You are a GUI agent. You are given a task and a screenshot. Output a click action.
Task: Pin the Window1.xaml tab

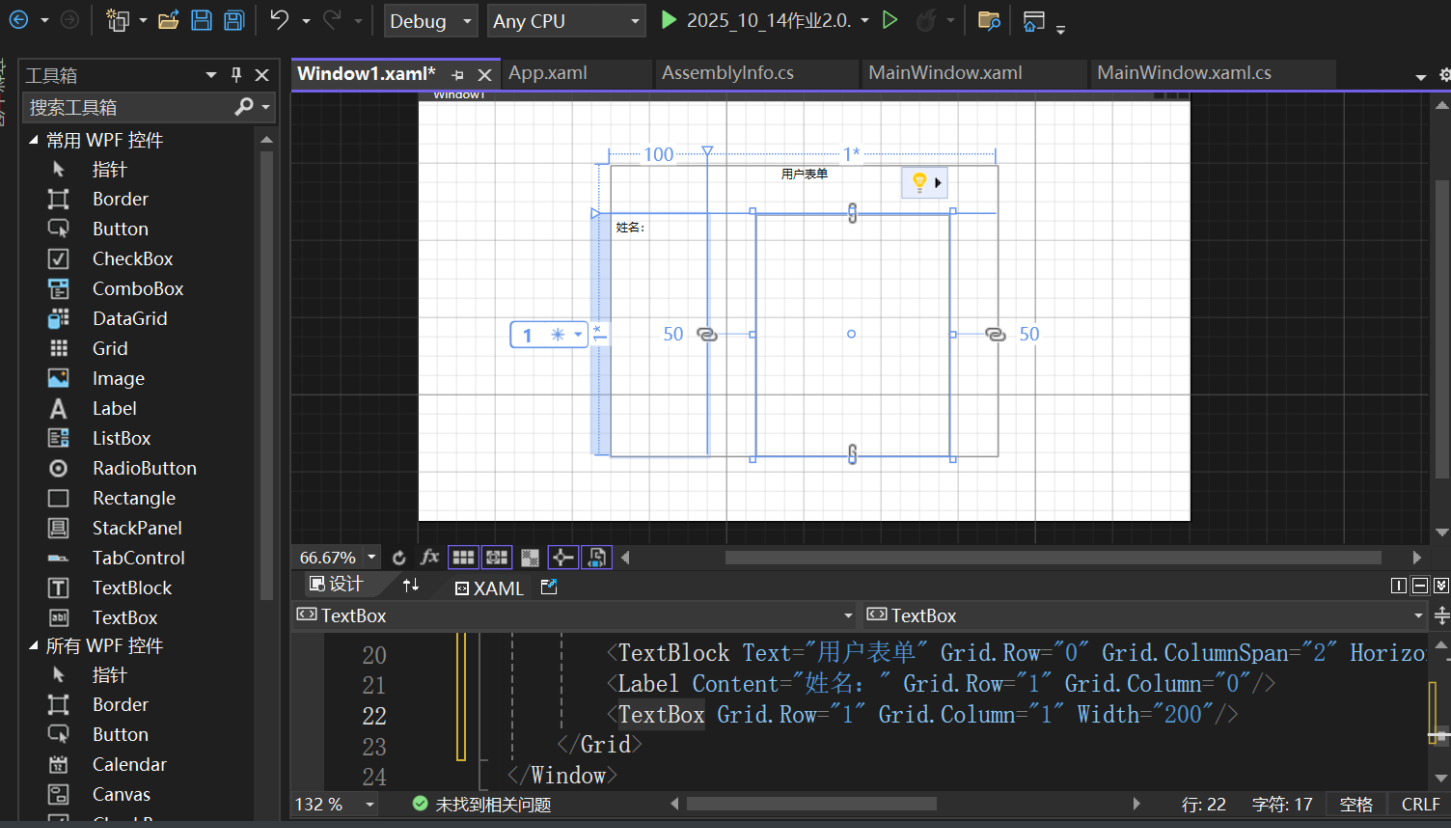point(458,74)
